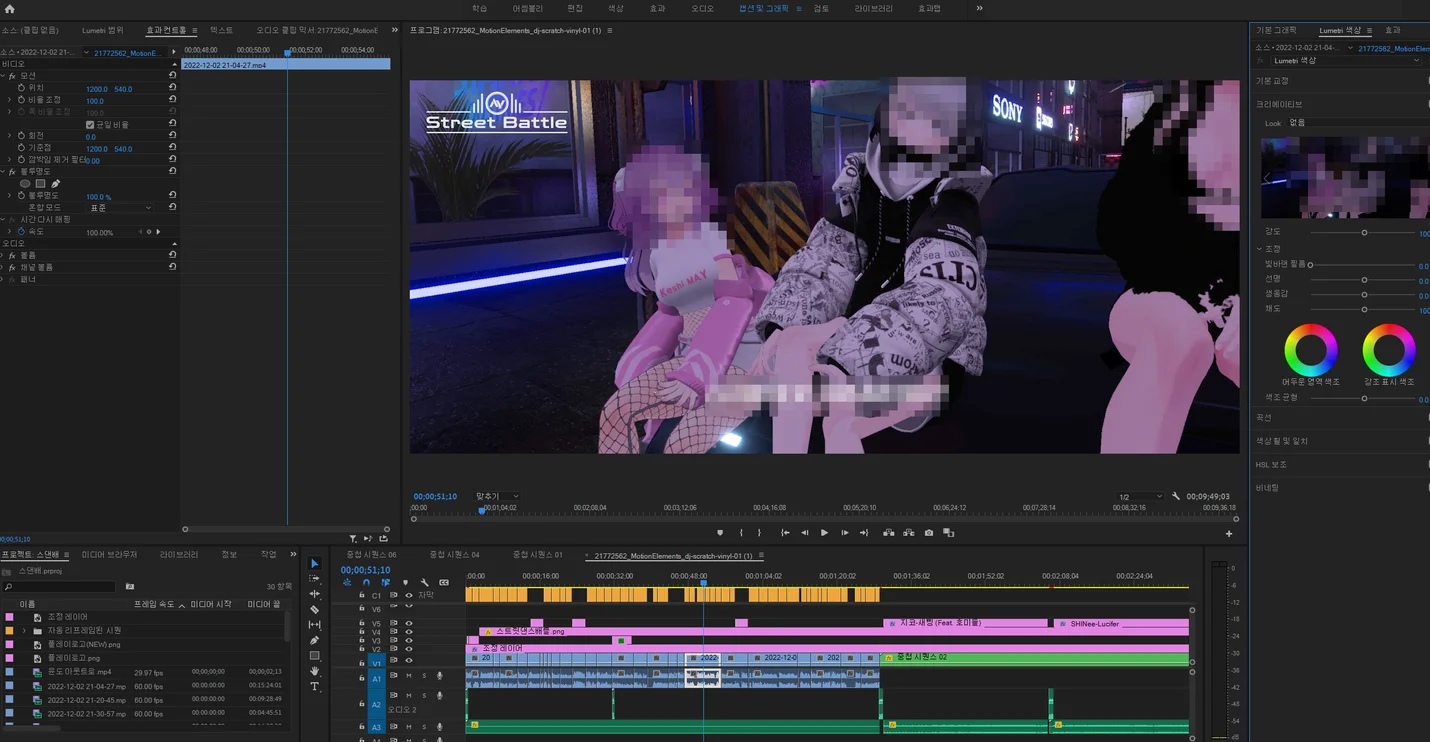
Task: Toggle the timeline Snap magnet
Action: pos(366,582)
